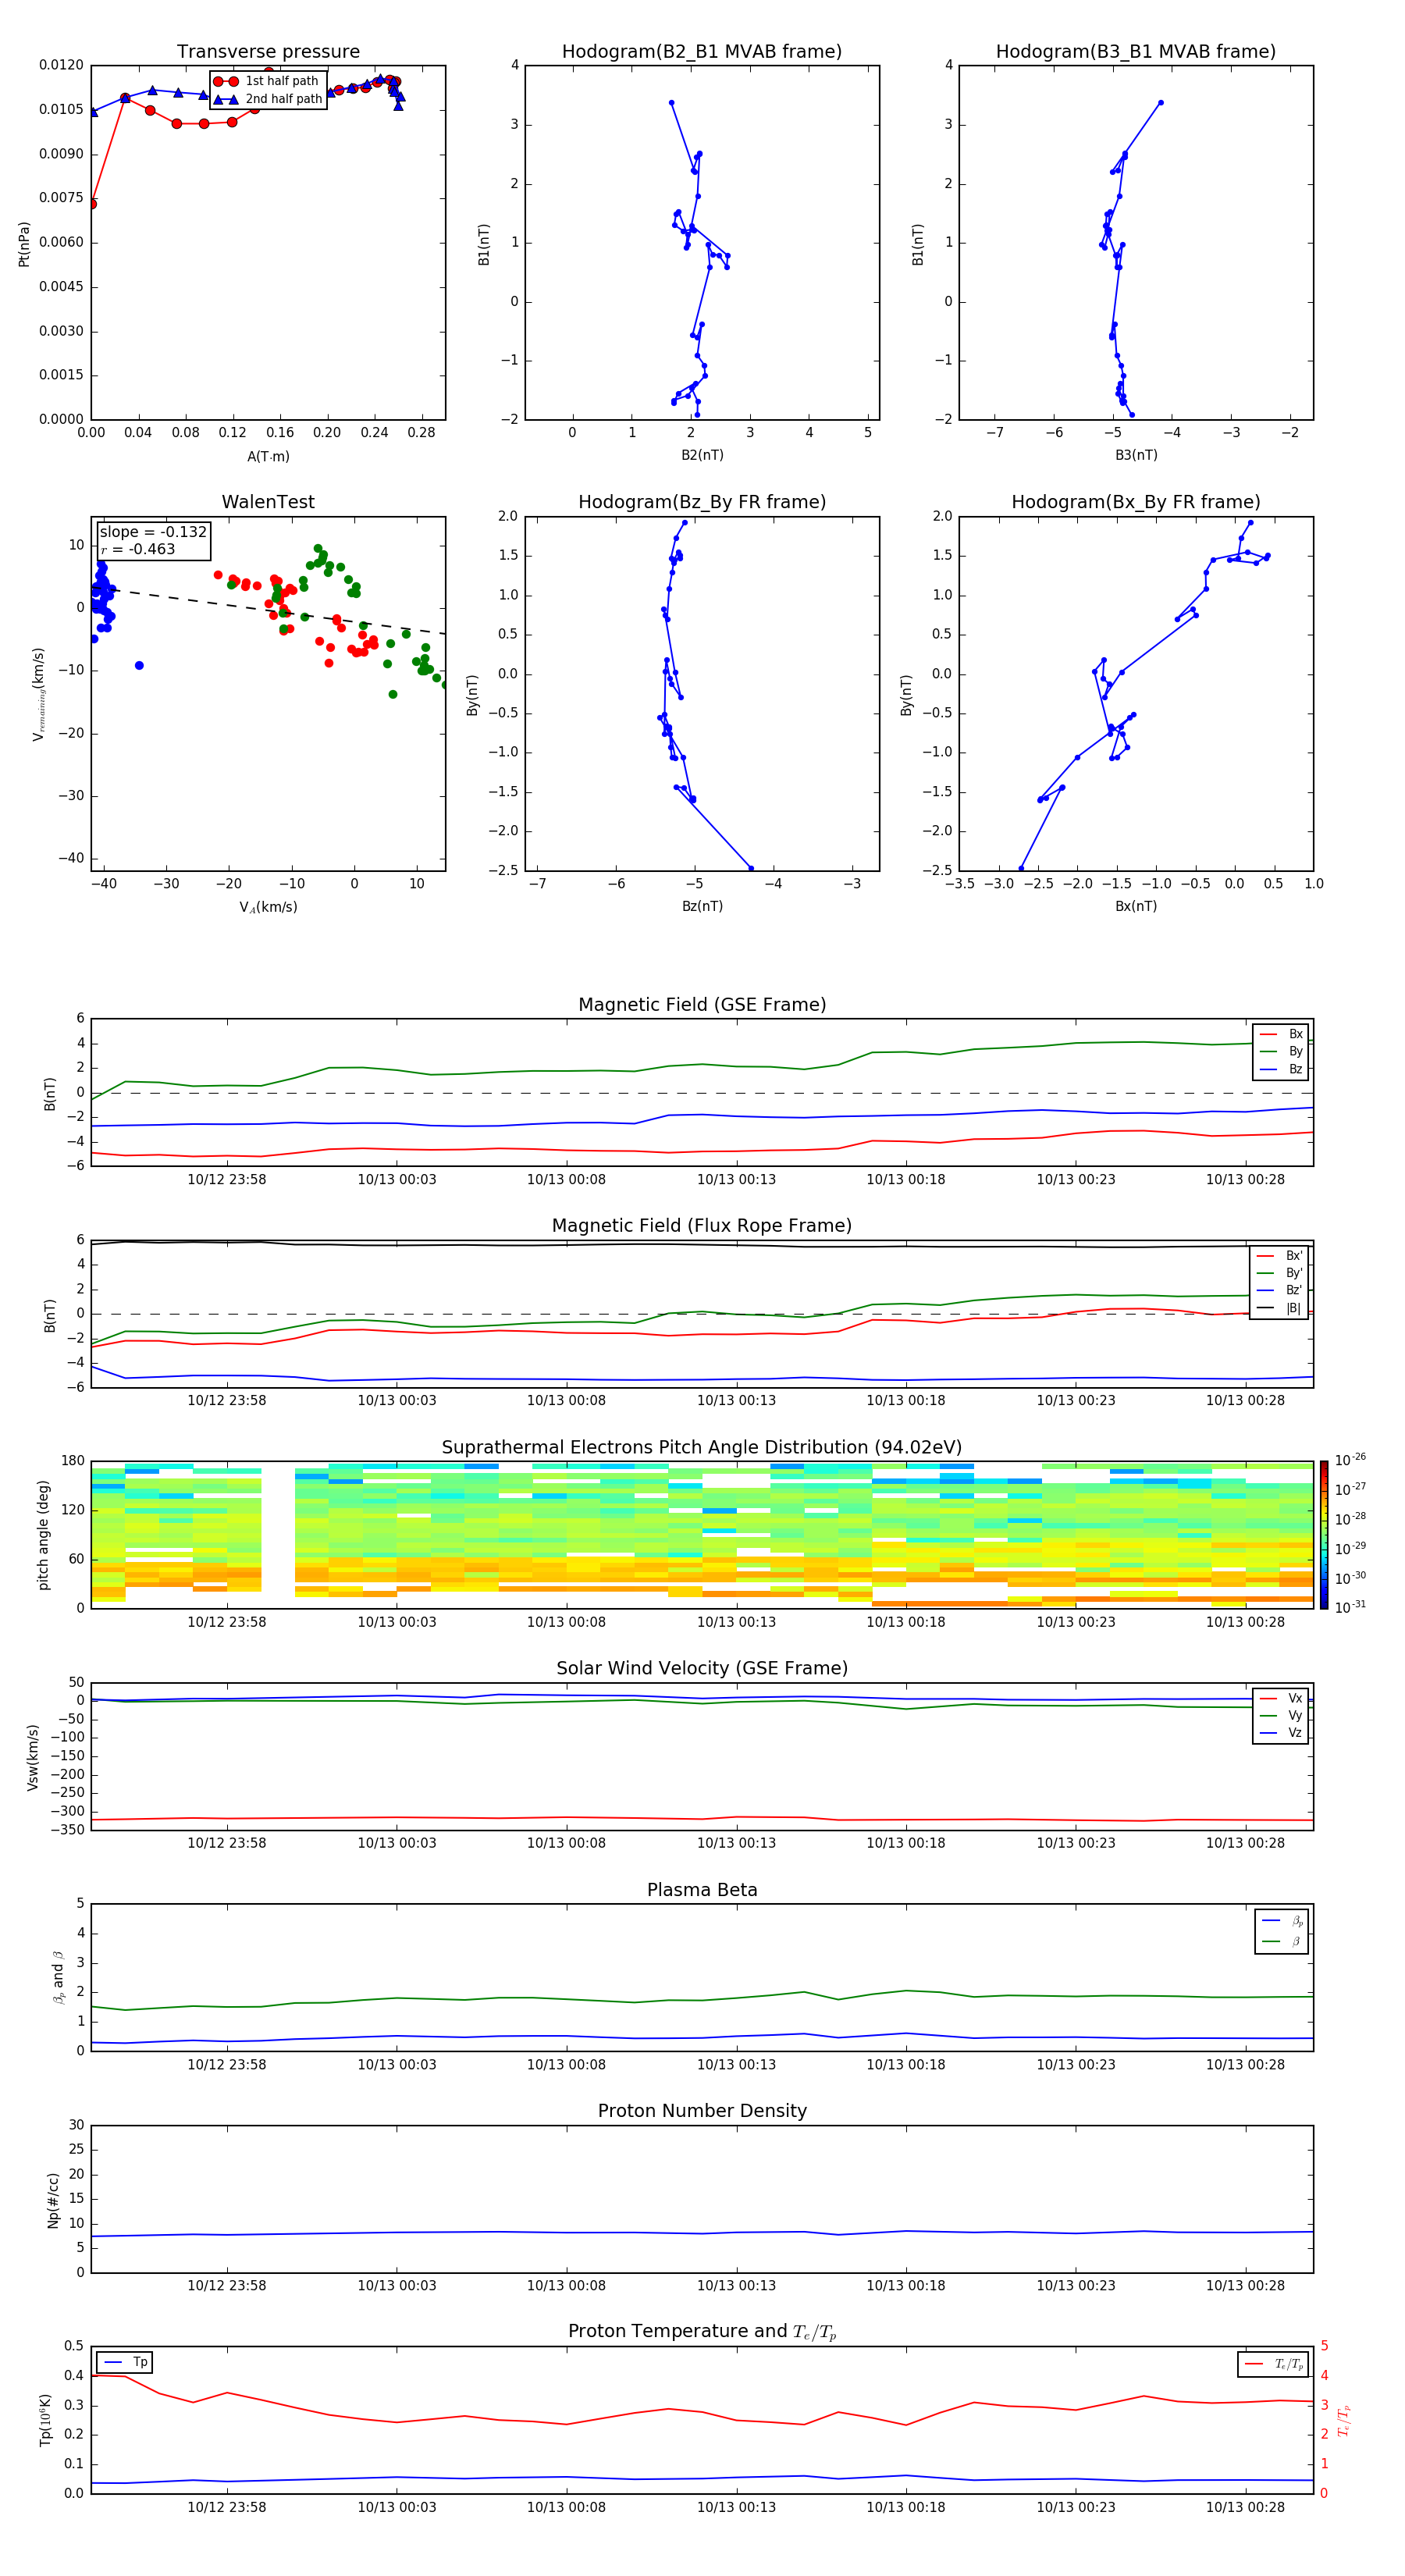Click the 'VA(km/s)' x-axis label in WalenTest

(268, 908)
